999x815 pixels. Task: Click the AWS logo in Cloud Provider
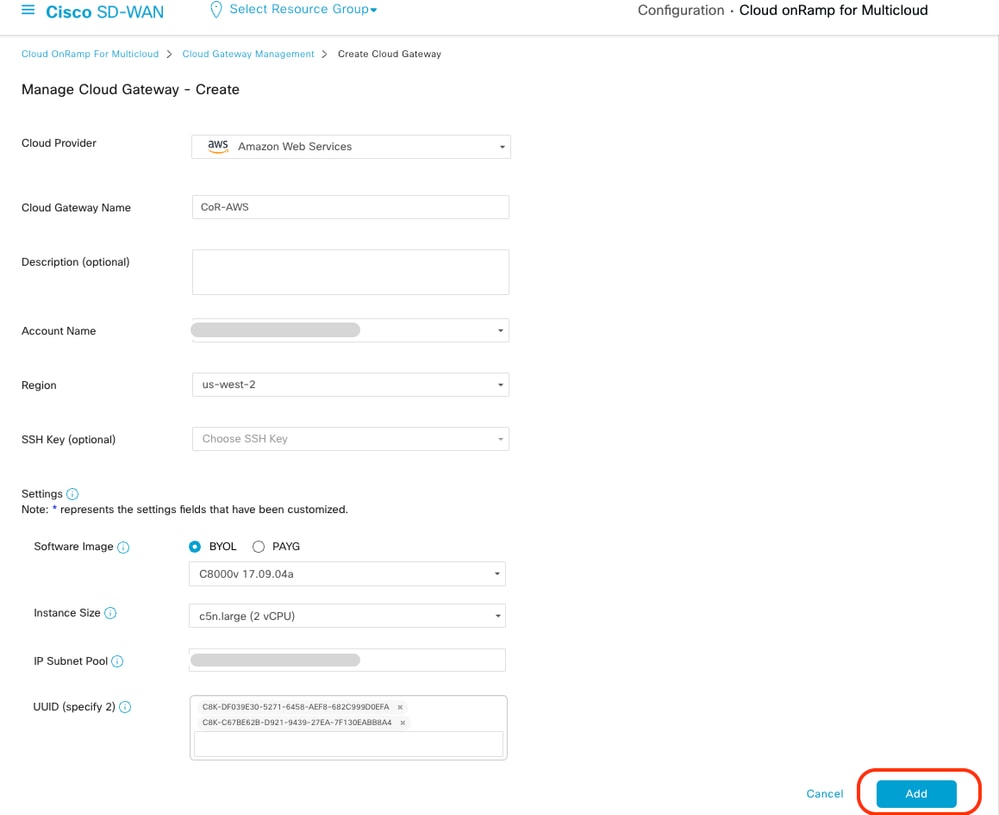[x=218, y=146]
